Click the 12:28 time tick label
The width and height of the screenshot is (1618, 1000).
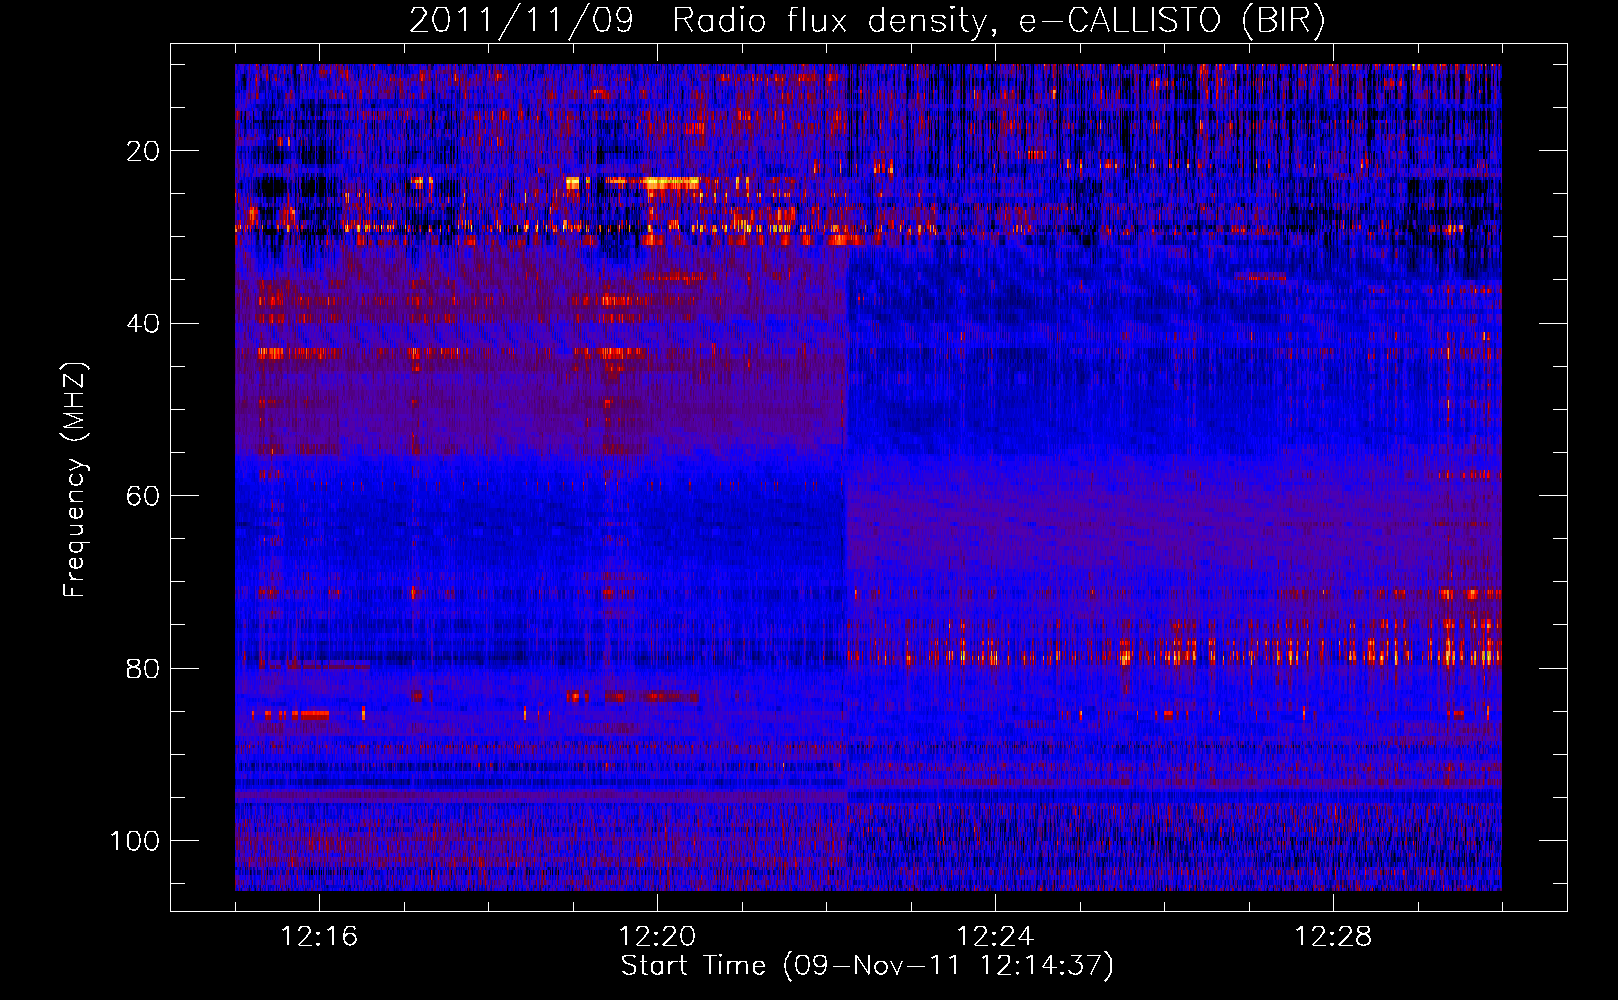pos(1333,937)
